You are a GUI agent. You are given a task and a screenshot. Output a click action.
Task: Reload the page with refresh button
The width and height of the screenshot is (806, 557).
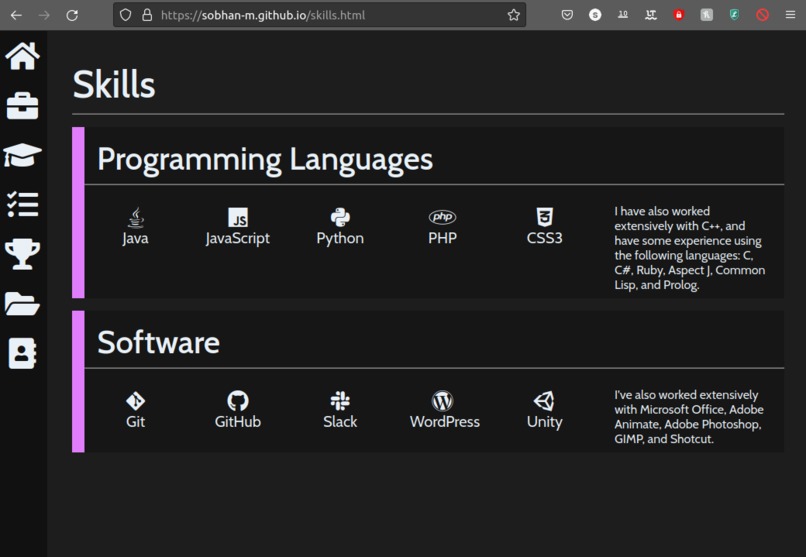(x=72, y=15)
